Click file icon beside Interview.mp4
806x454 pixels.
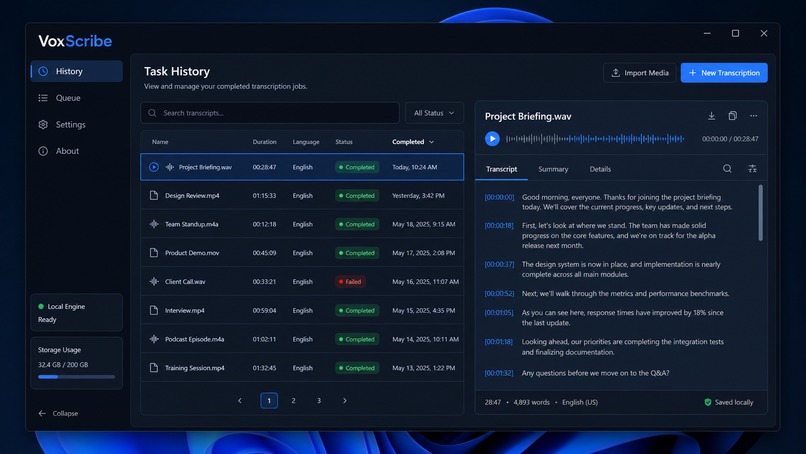click(x=154, y=310)
